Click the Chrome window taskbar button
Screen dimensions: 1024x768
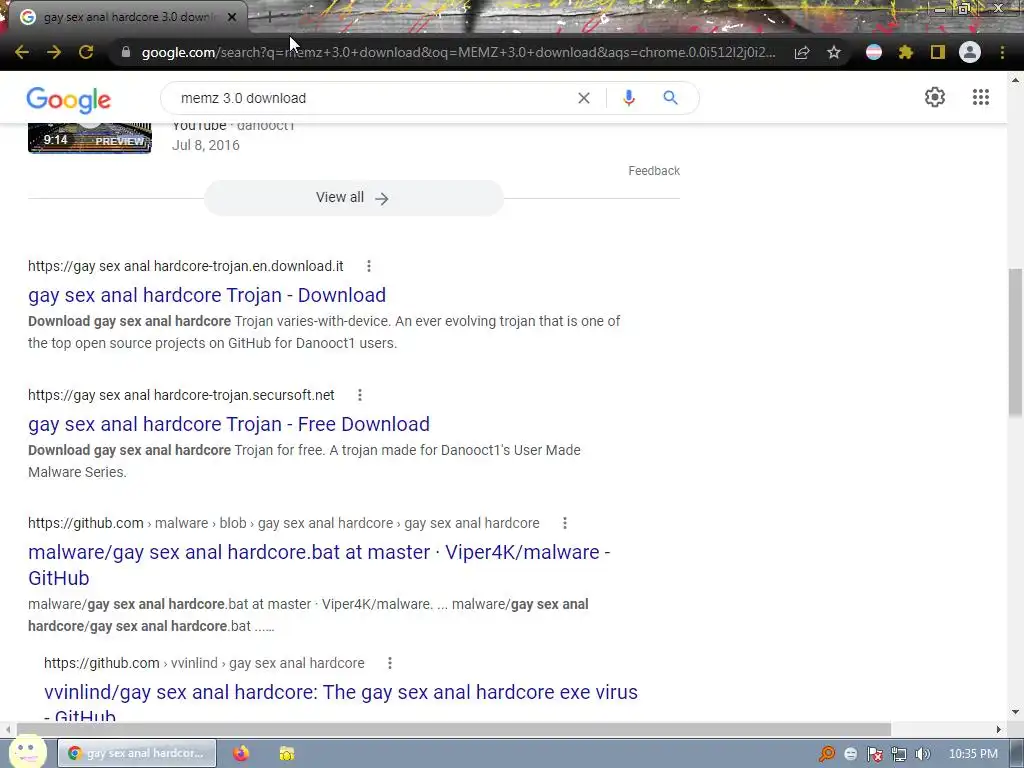click(137, 753)
